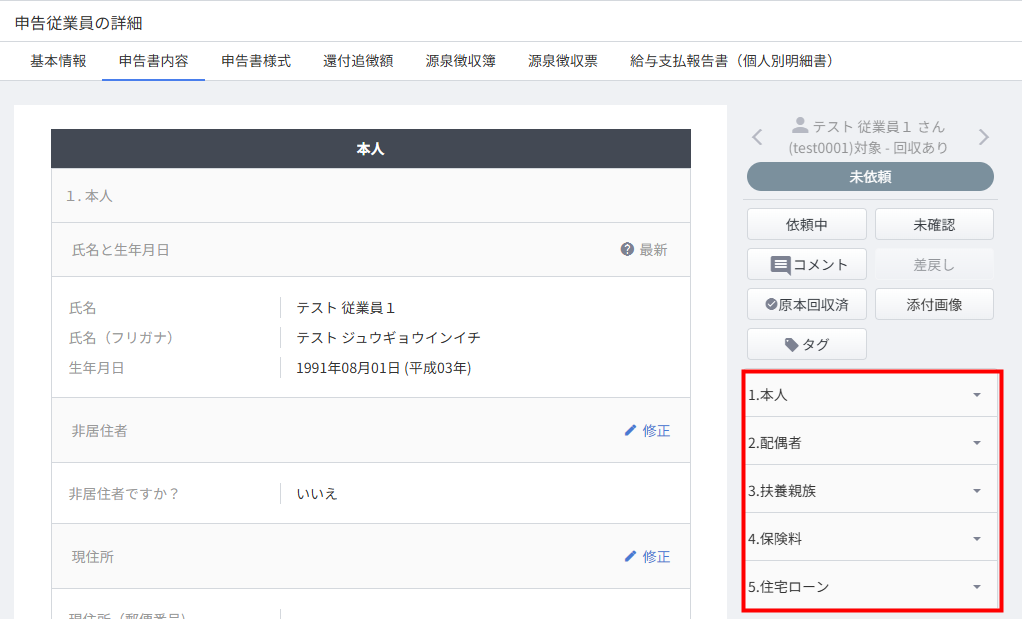This screenshot has width=1022, height=619.
Task: Click the 申告従業員の詳細 page title
Action: (78, 23)
